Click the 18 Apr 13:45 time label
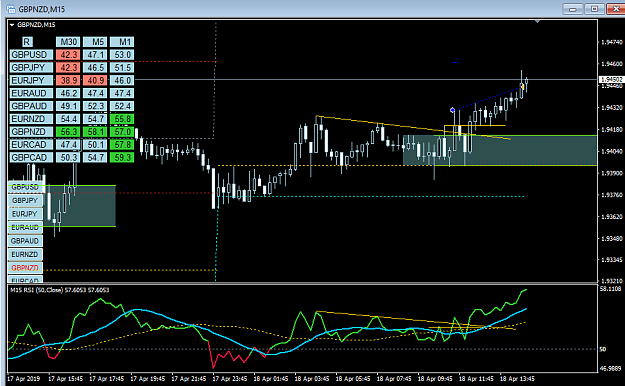The width and height of the screenshot is (625, 386). coord(517,378)
